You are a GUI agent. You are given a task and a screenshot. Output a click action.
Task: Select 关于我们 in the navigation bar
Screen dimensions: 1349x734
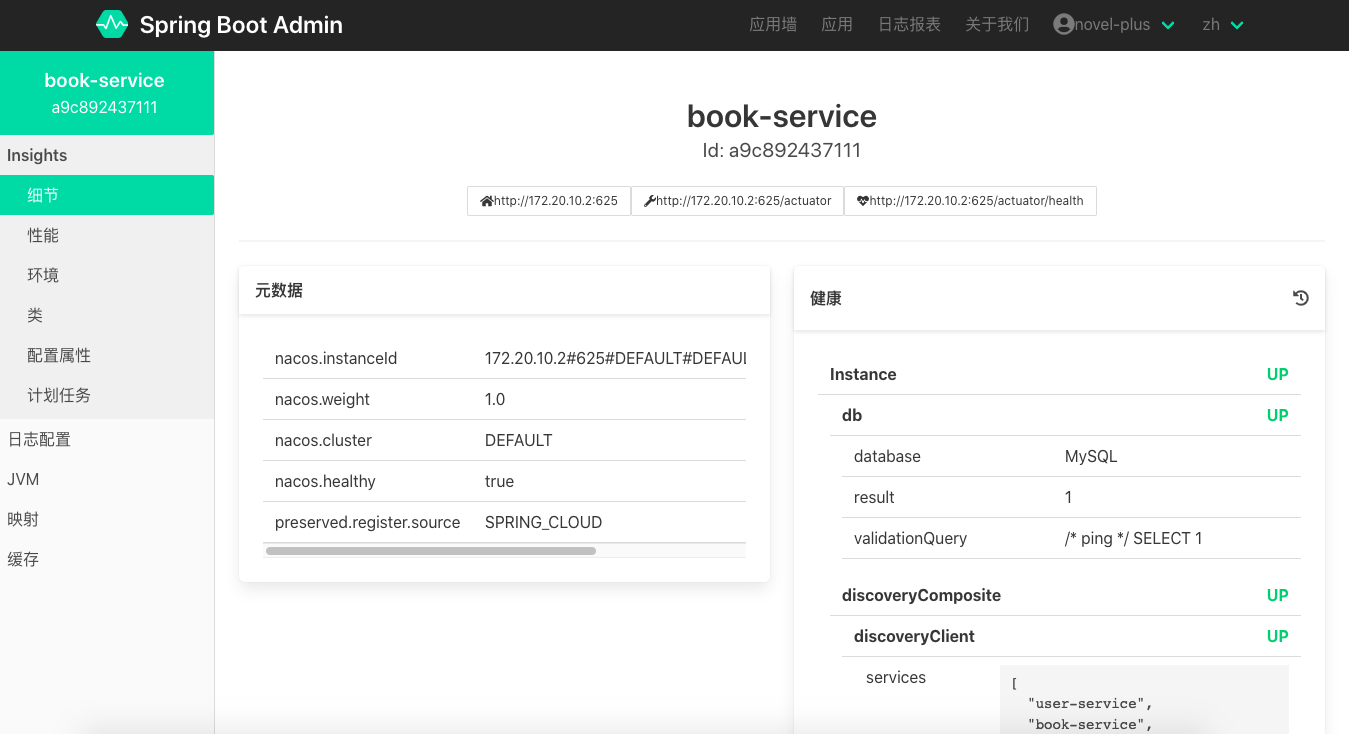coord(997,24)
